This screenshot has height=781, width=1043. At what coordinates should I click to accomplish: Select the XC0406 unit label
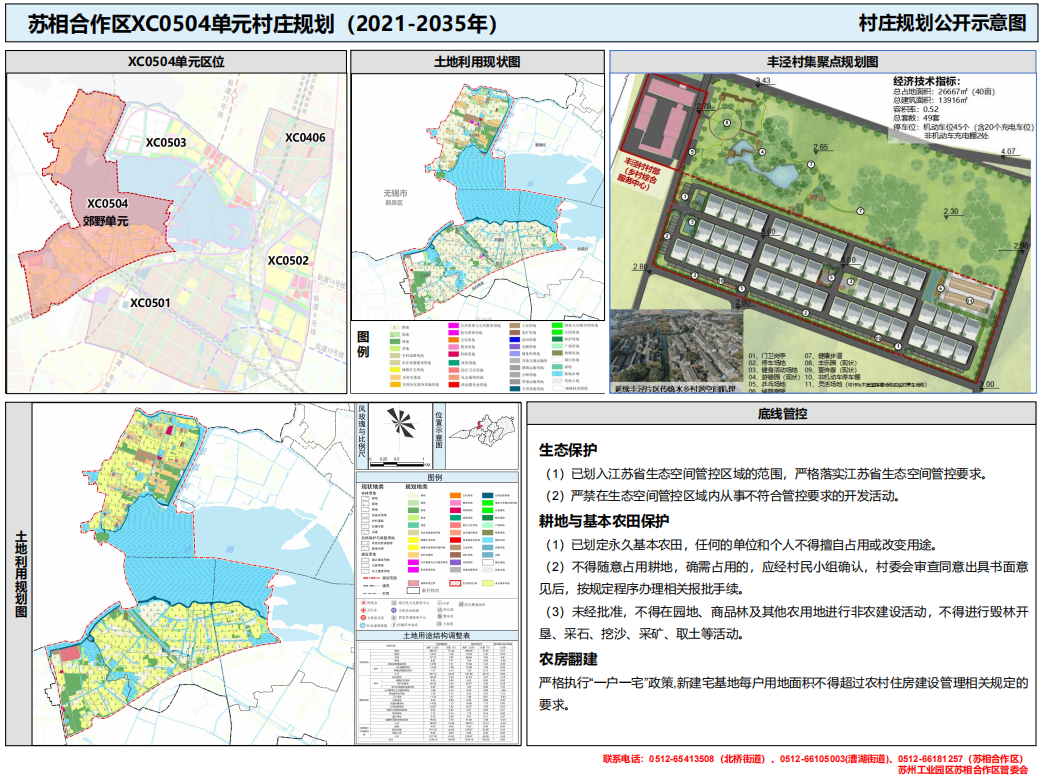tap(305, 138)
